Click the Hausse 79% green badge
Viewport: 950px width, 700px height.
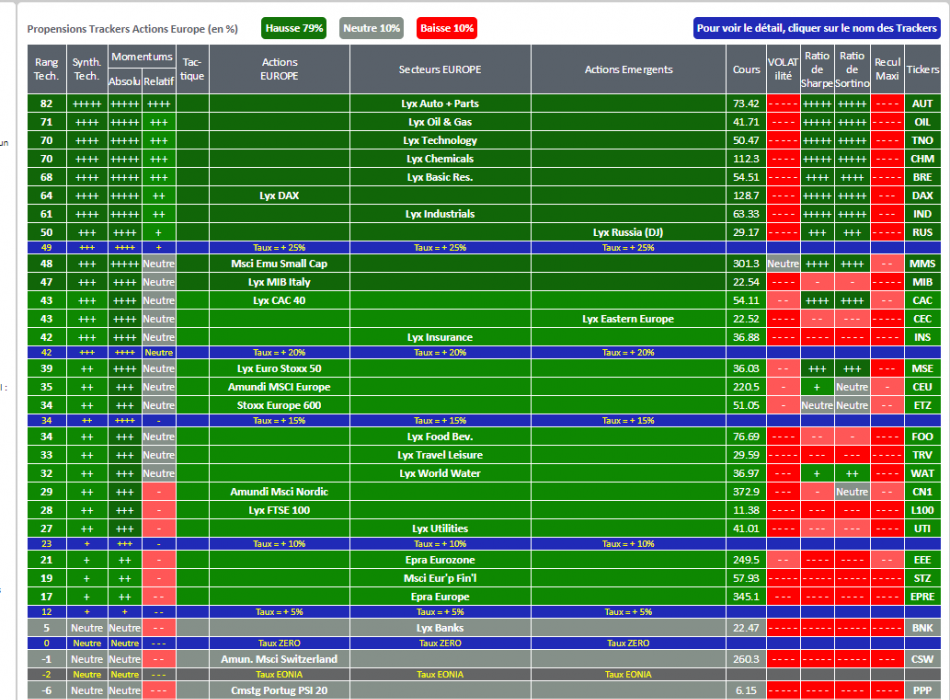(x=294, y=28)
